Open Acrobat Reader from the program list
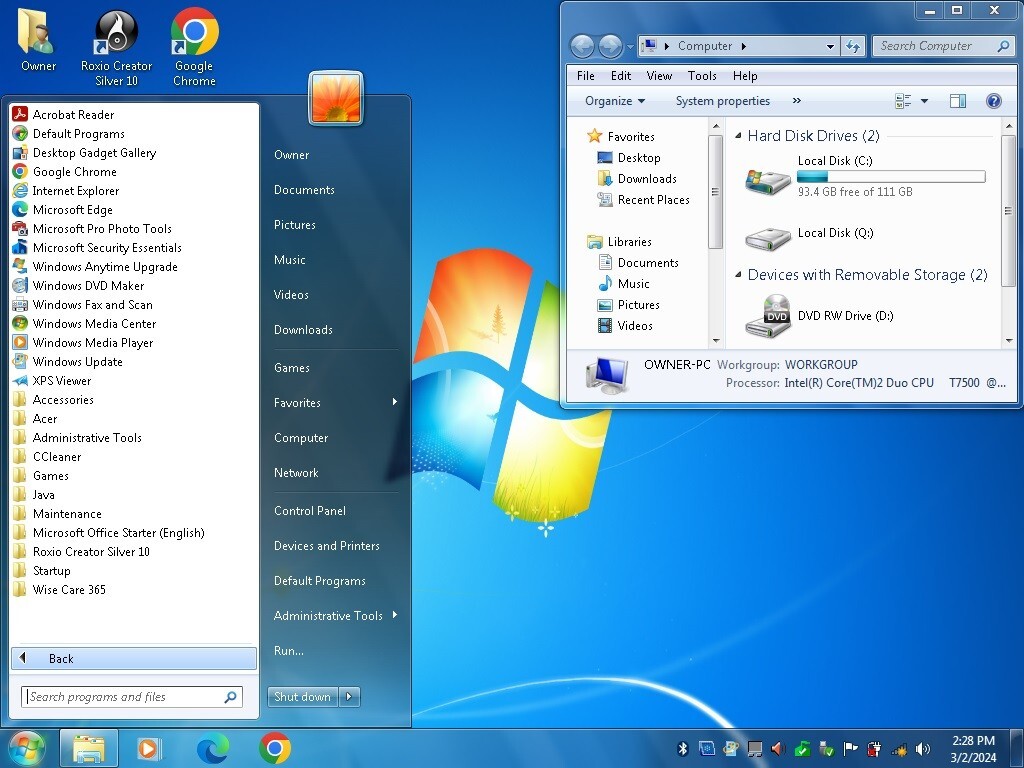Viewport: 1024px width, 768px height. (x=63, y=114)
